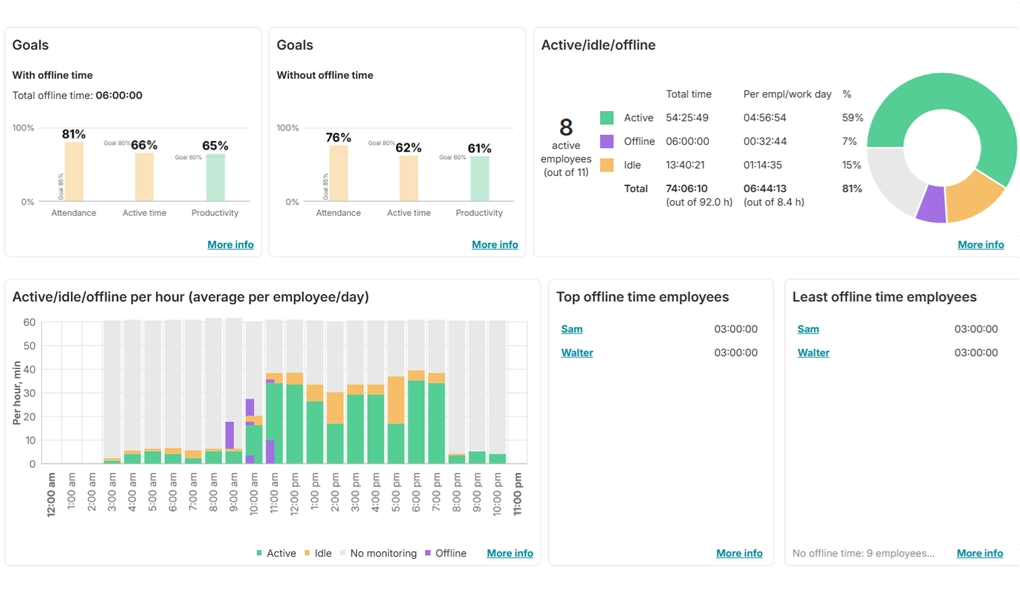The height and width of the screenshot is (600, 1020).
Task: Open Walter in Top offline time employees
Action: (x=577, y=353)
